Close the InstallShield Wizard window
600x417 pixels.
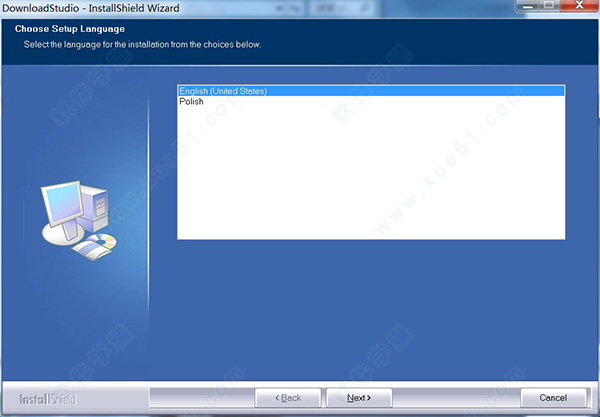tap(580, 6)
